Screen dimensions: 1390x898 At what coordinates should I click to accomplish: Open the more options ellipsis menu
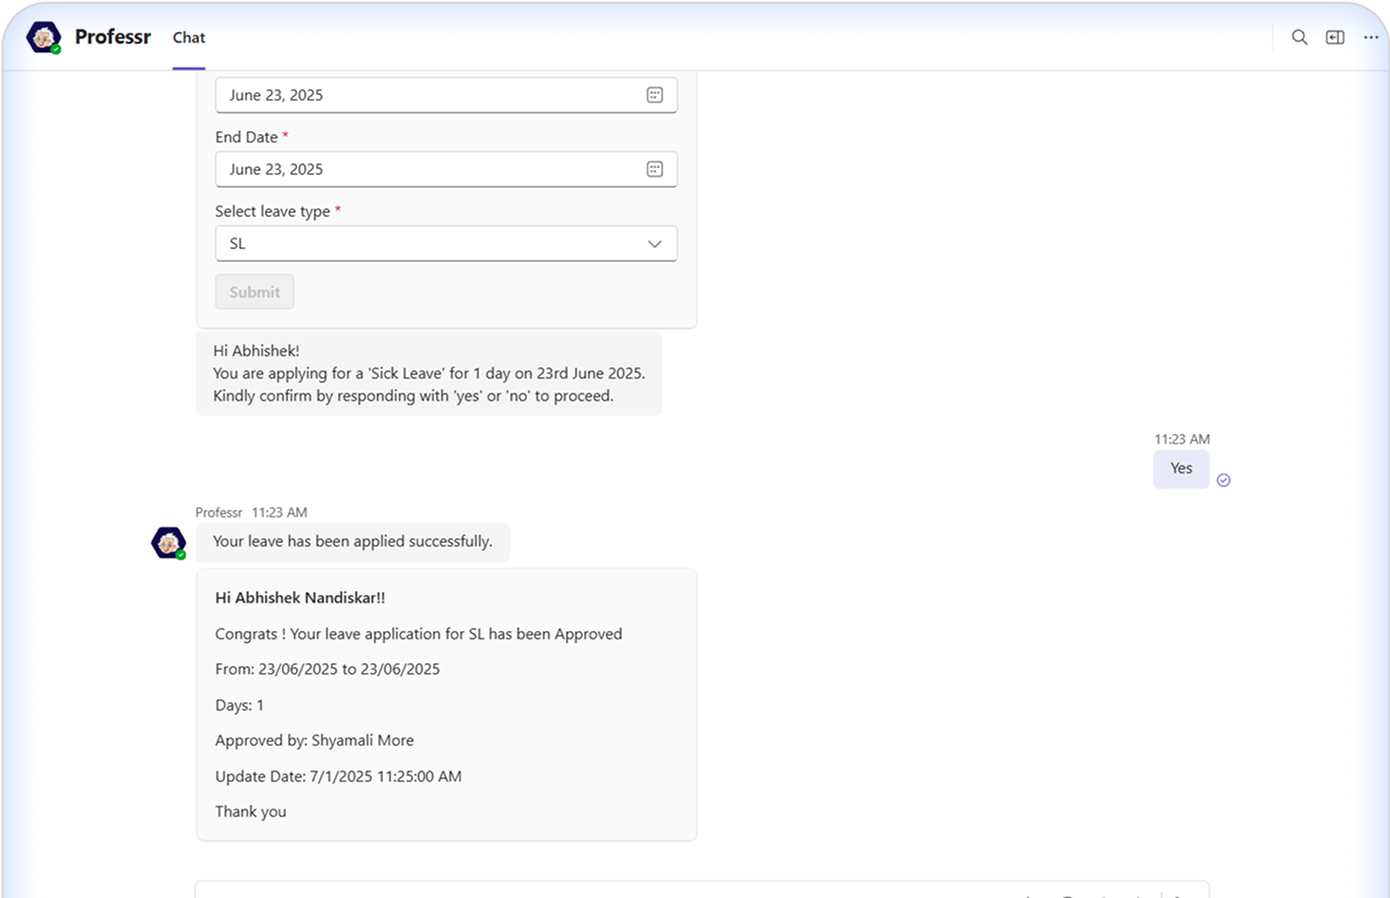pyautogui.click(x=1370, y=37)
